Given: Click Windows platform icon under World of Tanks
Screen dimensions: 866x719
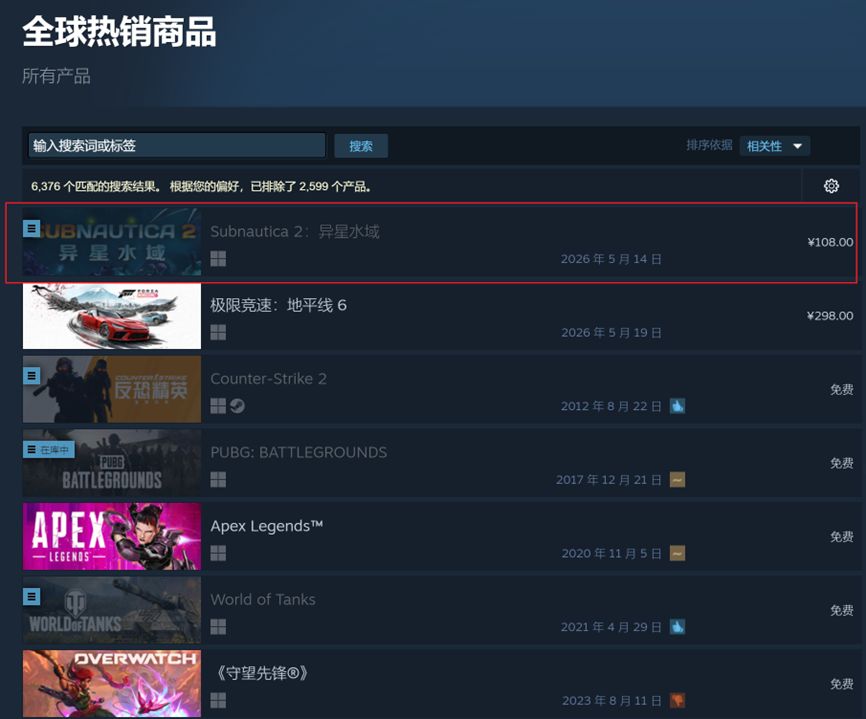Looking at the screenshot, I should click(x=218, y=627).
